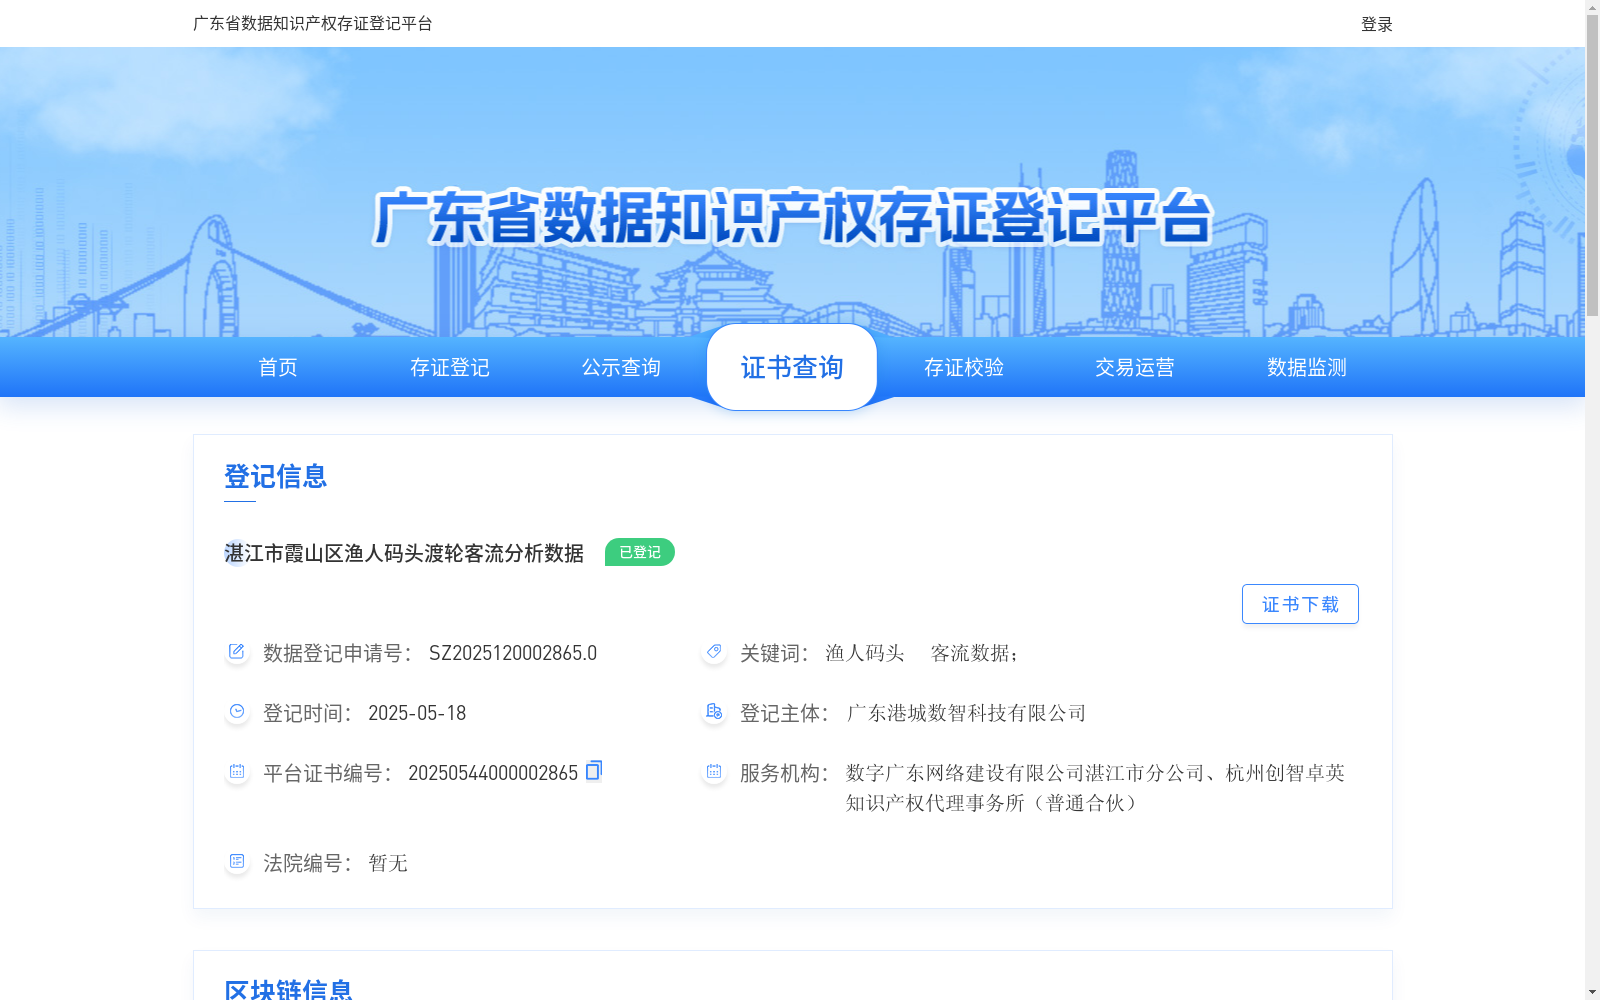The image size is (1600, 1000).
Task: Open 交易运营 navigation tab
Action: coord(1135,367)
